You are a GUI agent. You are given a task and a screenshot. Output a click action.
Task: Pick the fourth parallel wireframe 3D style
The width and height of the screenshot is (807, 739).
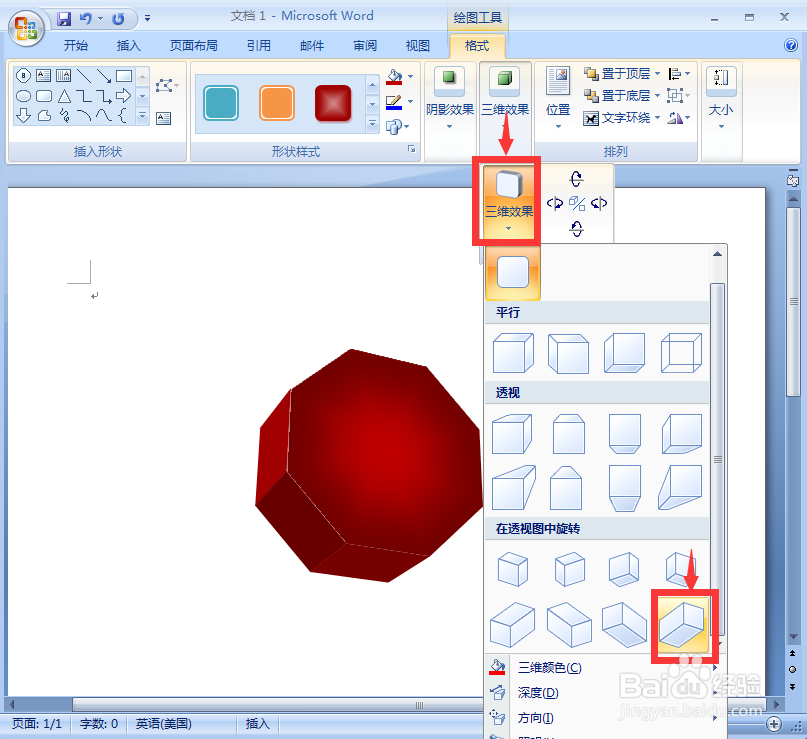(681, 353)
